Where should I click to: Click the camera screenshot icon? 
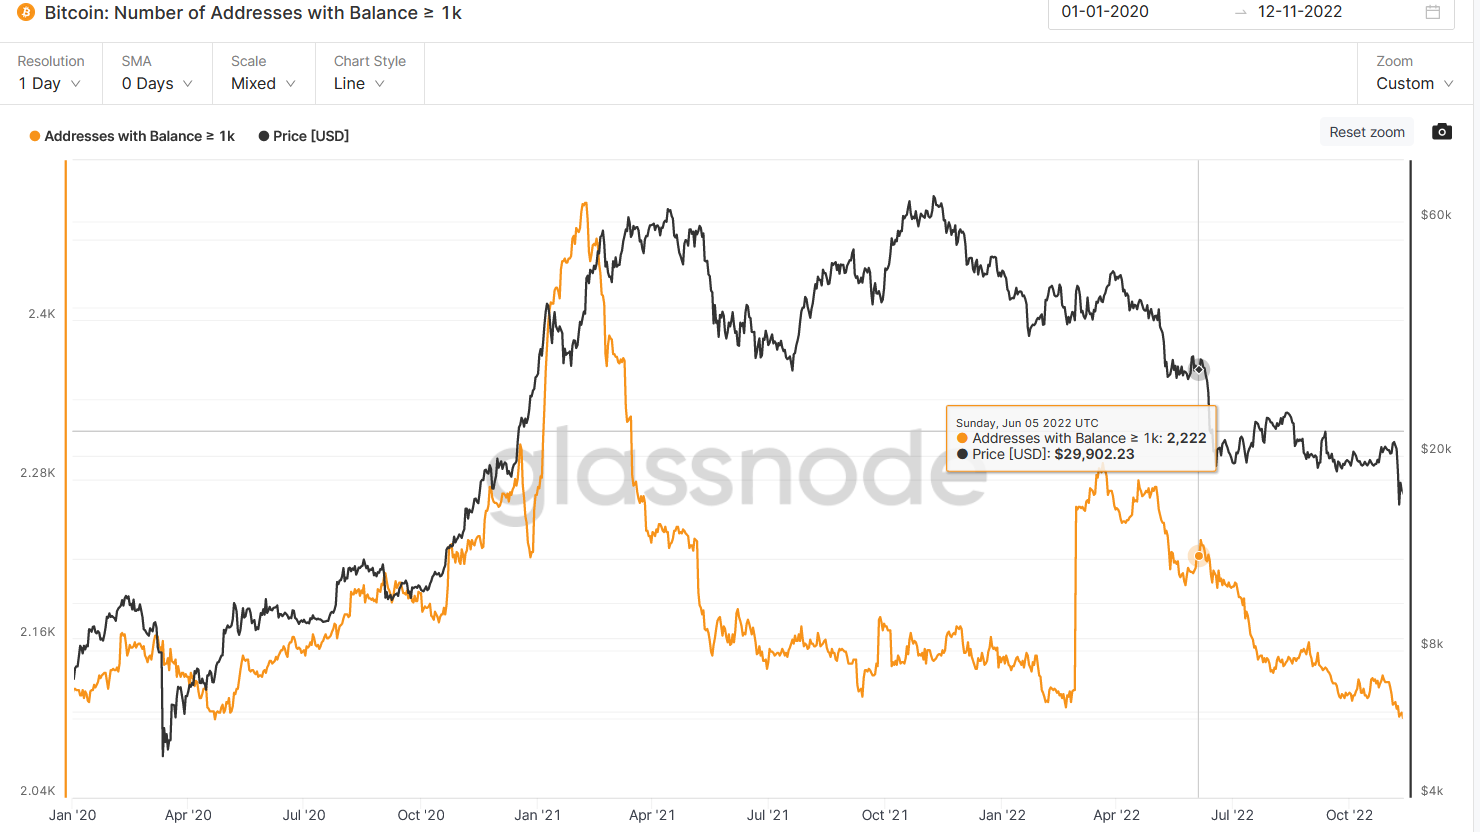tap(1441, 132)
